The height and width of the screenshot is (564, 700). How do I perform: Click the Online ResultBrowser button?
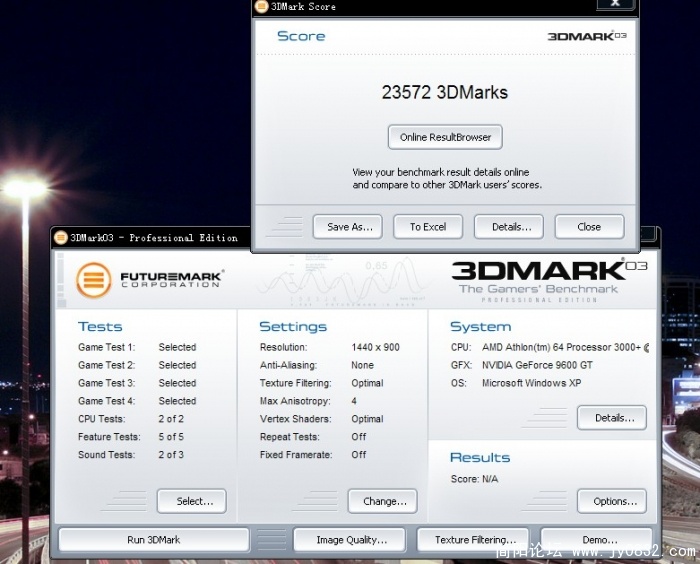[445, 137]
